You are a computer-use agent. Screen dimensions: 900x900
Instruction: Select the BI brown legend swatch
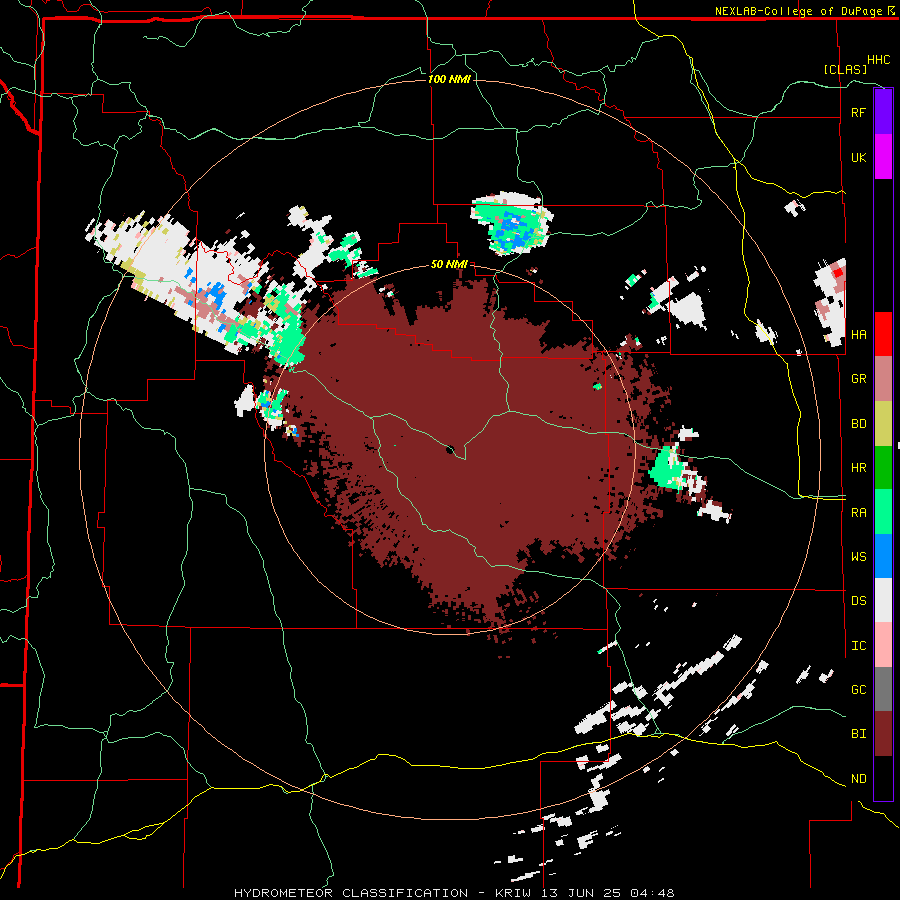[x=883, y=734]
